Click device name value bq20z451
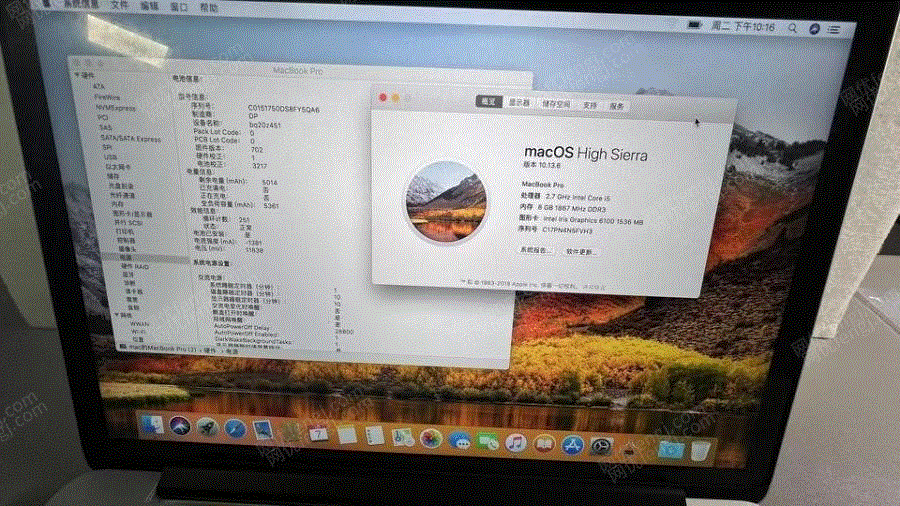900x506 pixels. click(x=265, y=124)
